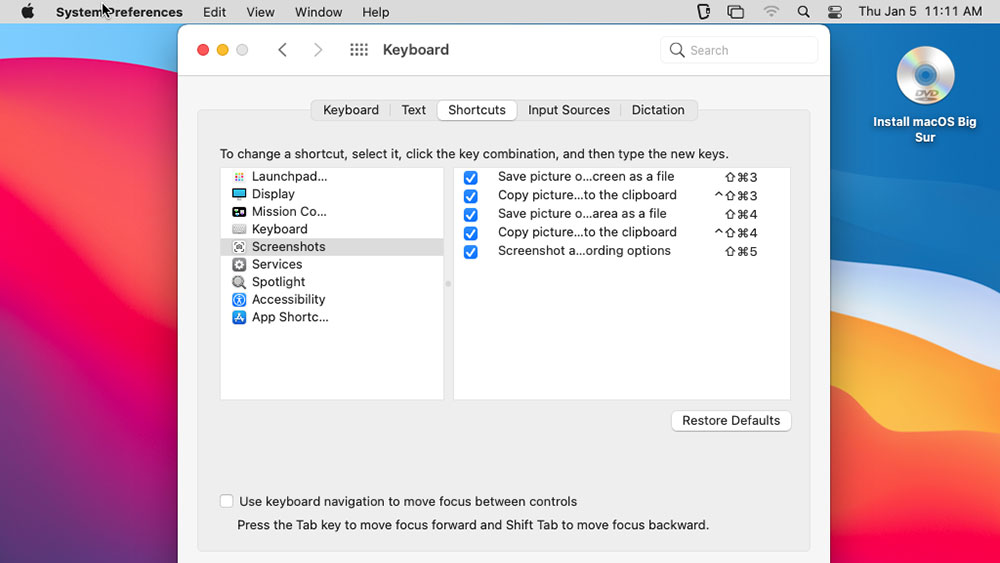Screen dimensions: 1000x563
Task: Switch to the Text tab
Action: tap(413, 110)
